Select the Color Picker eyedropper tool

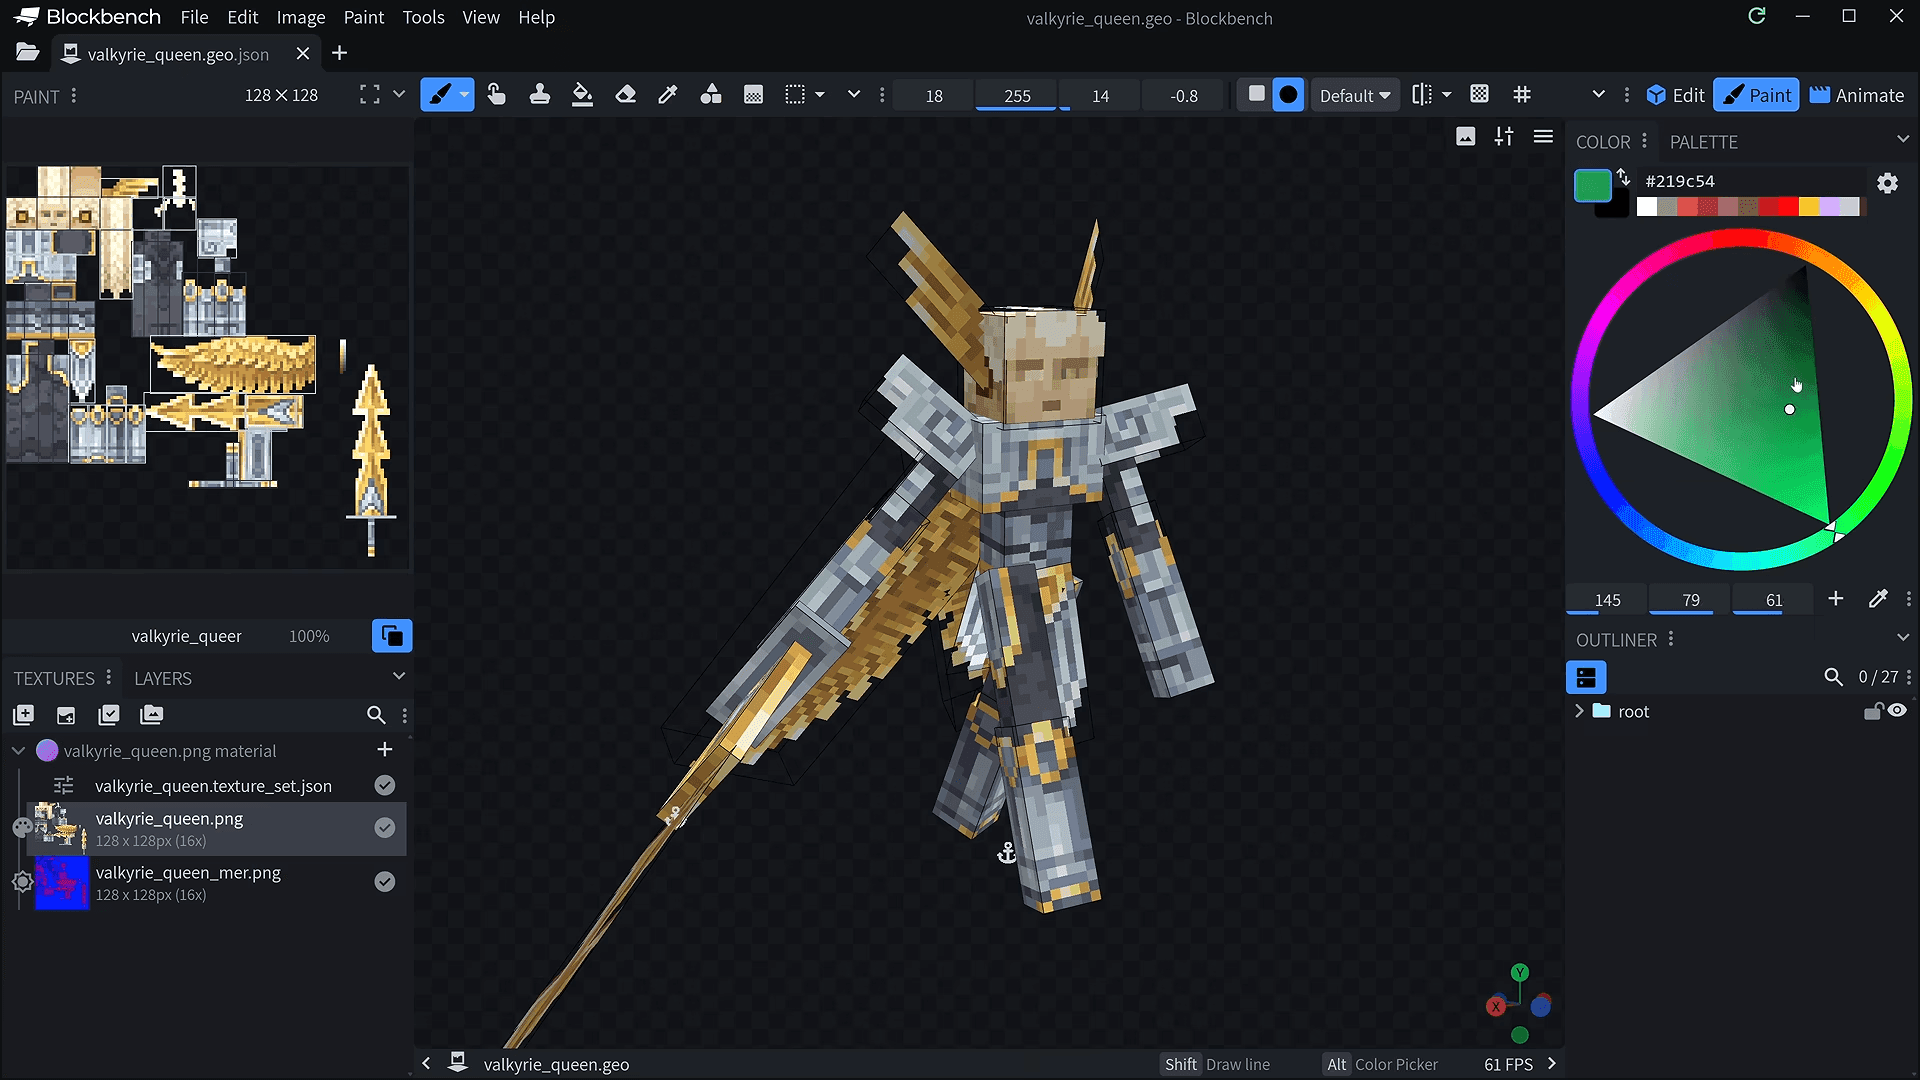[x=668, y=95]
